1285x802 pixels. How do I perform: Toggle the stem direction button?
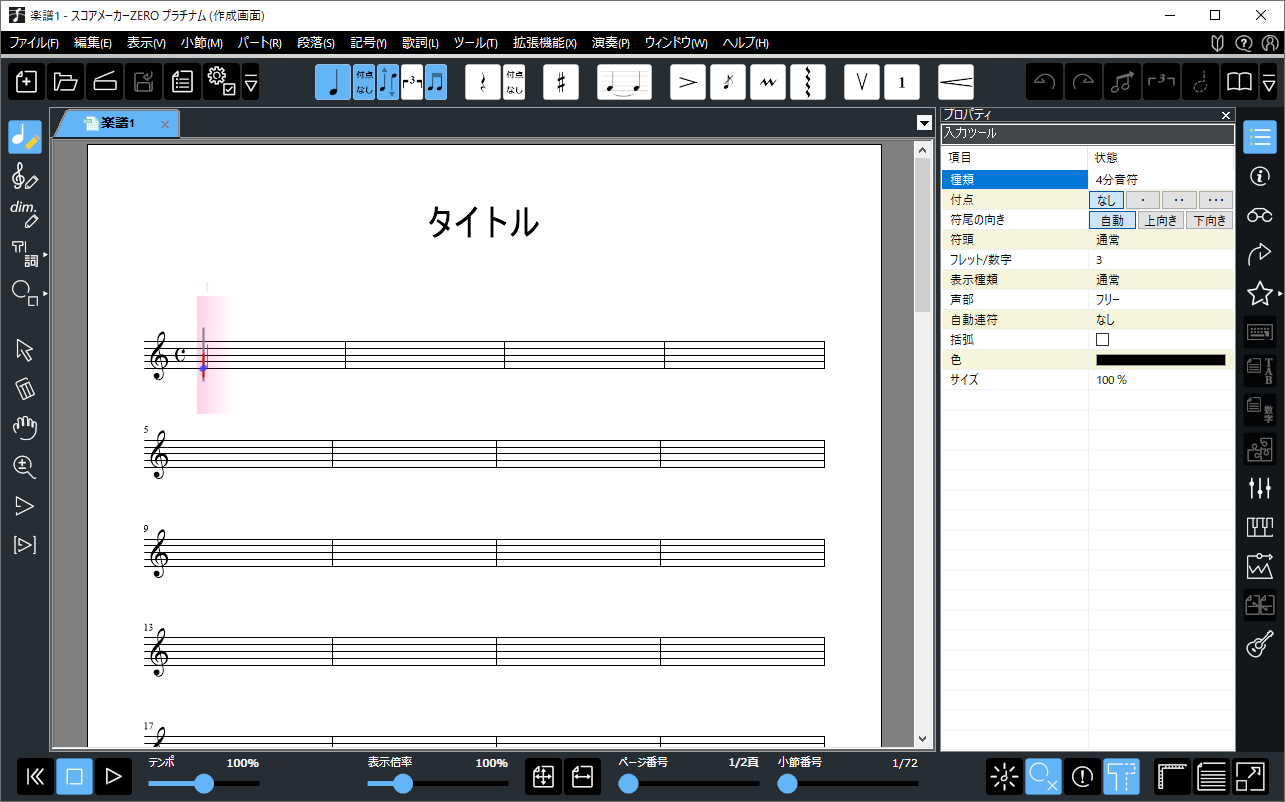(x=388, y=82)
